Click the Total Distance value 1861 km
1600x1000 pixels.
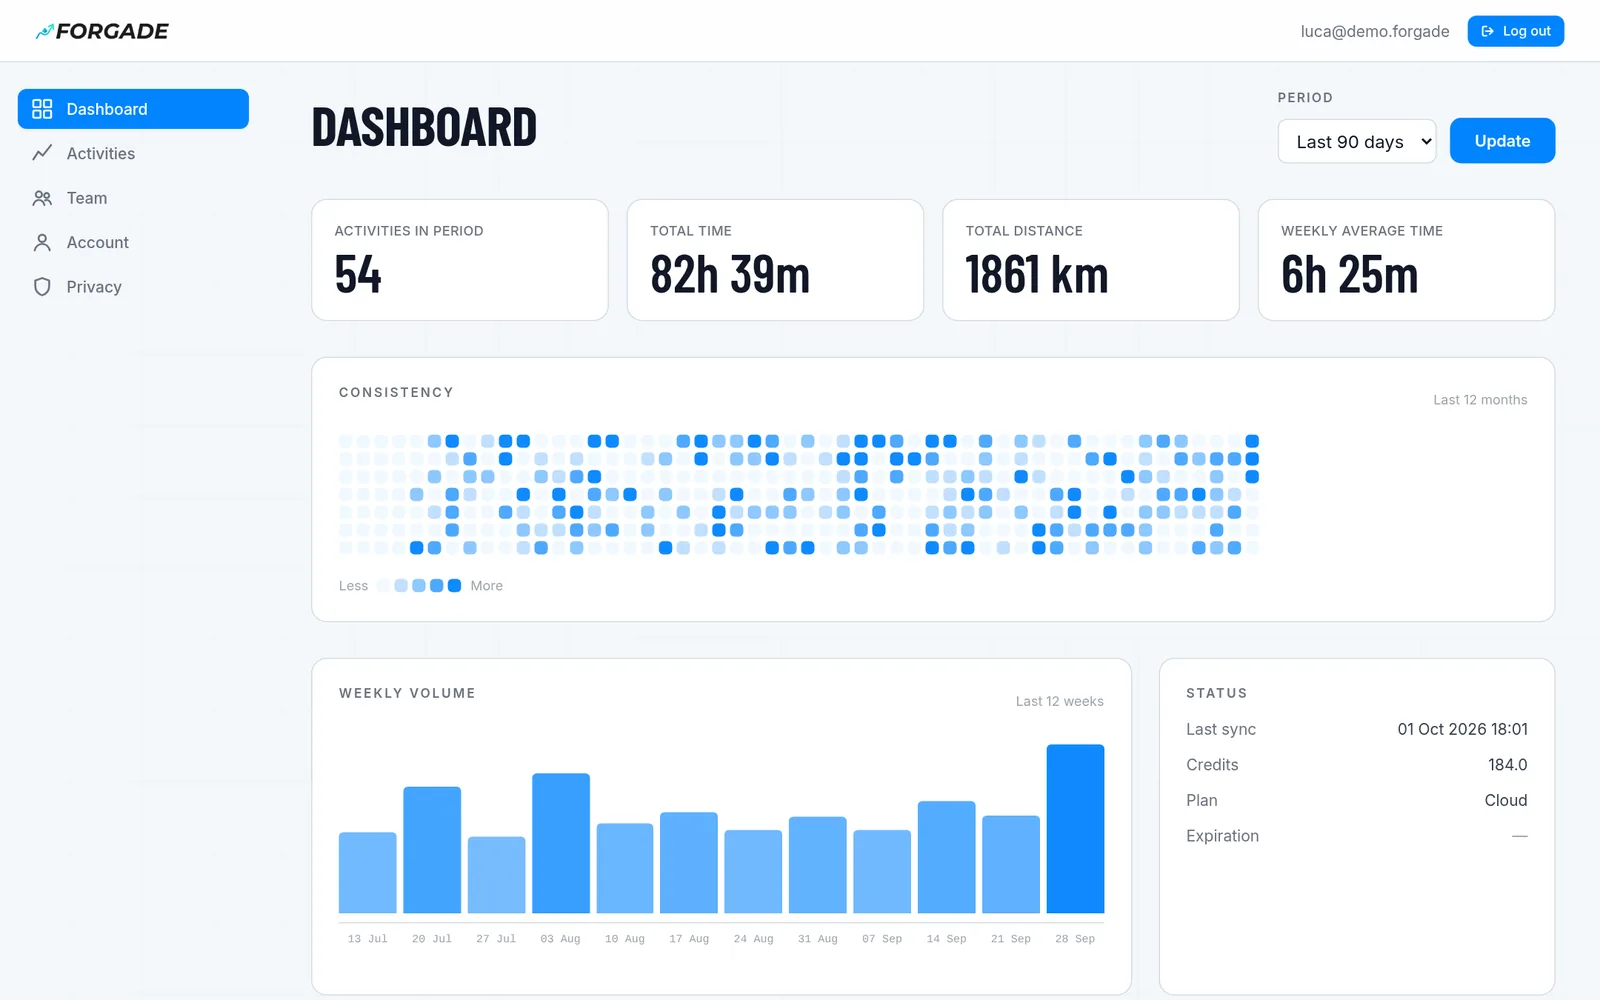coord(1037,275)
